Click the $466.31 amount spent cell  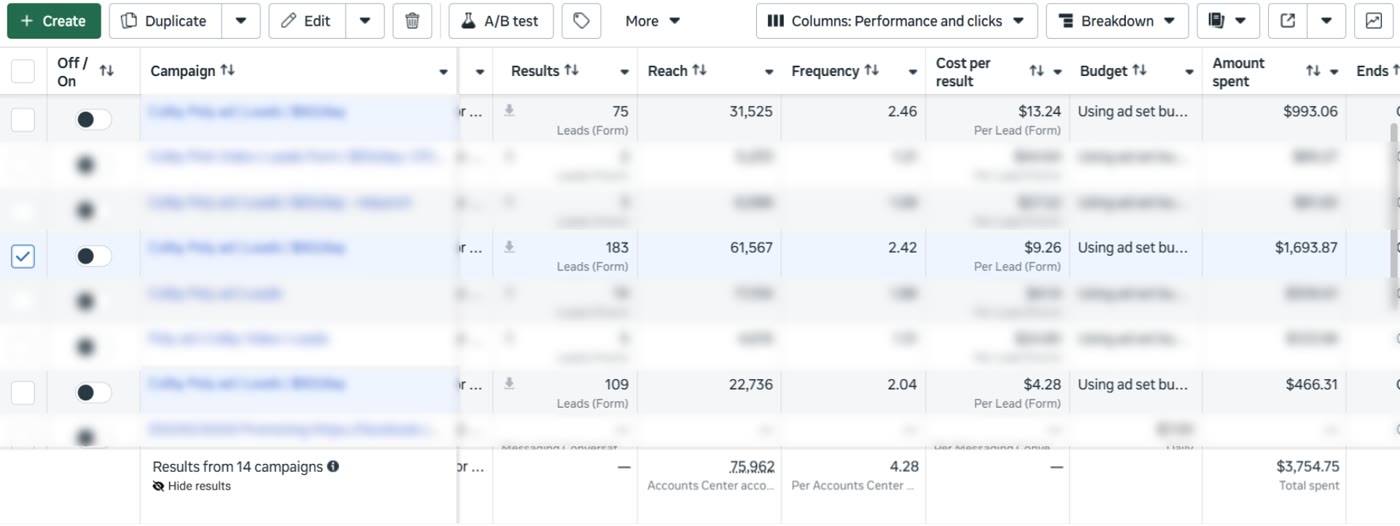[x=1274, y=393]
